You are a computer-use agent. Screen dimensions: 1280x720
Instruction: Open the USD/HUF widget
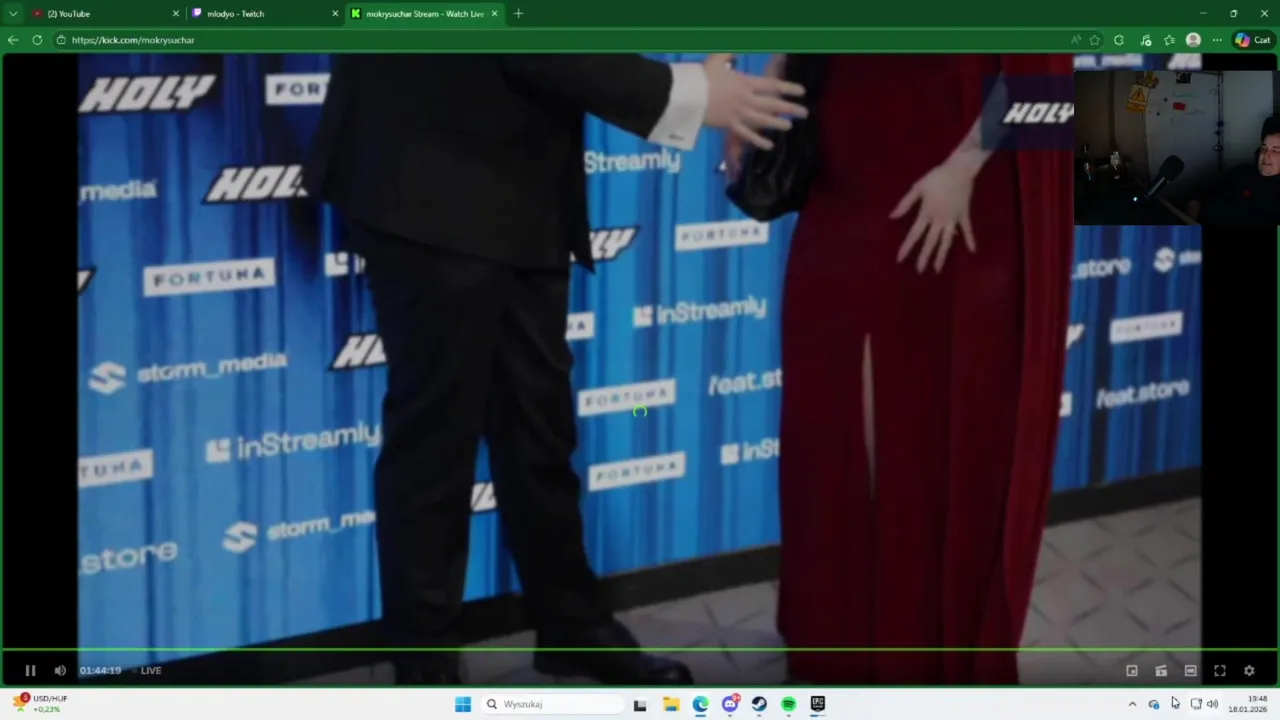tap(40, 704)
